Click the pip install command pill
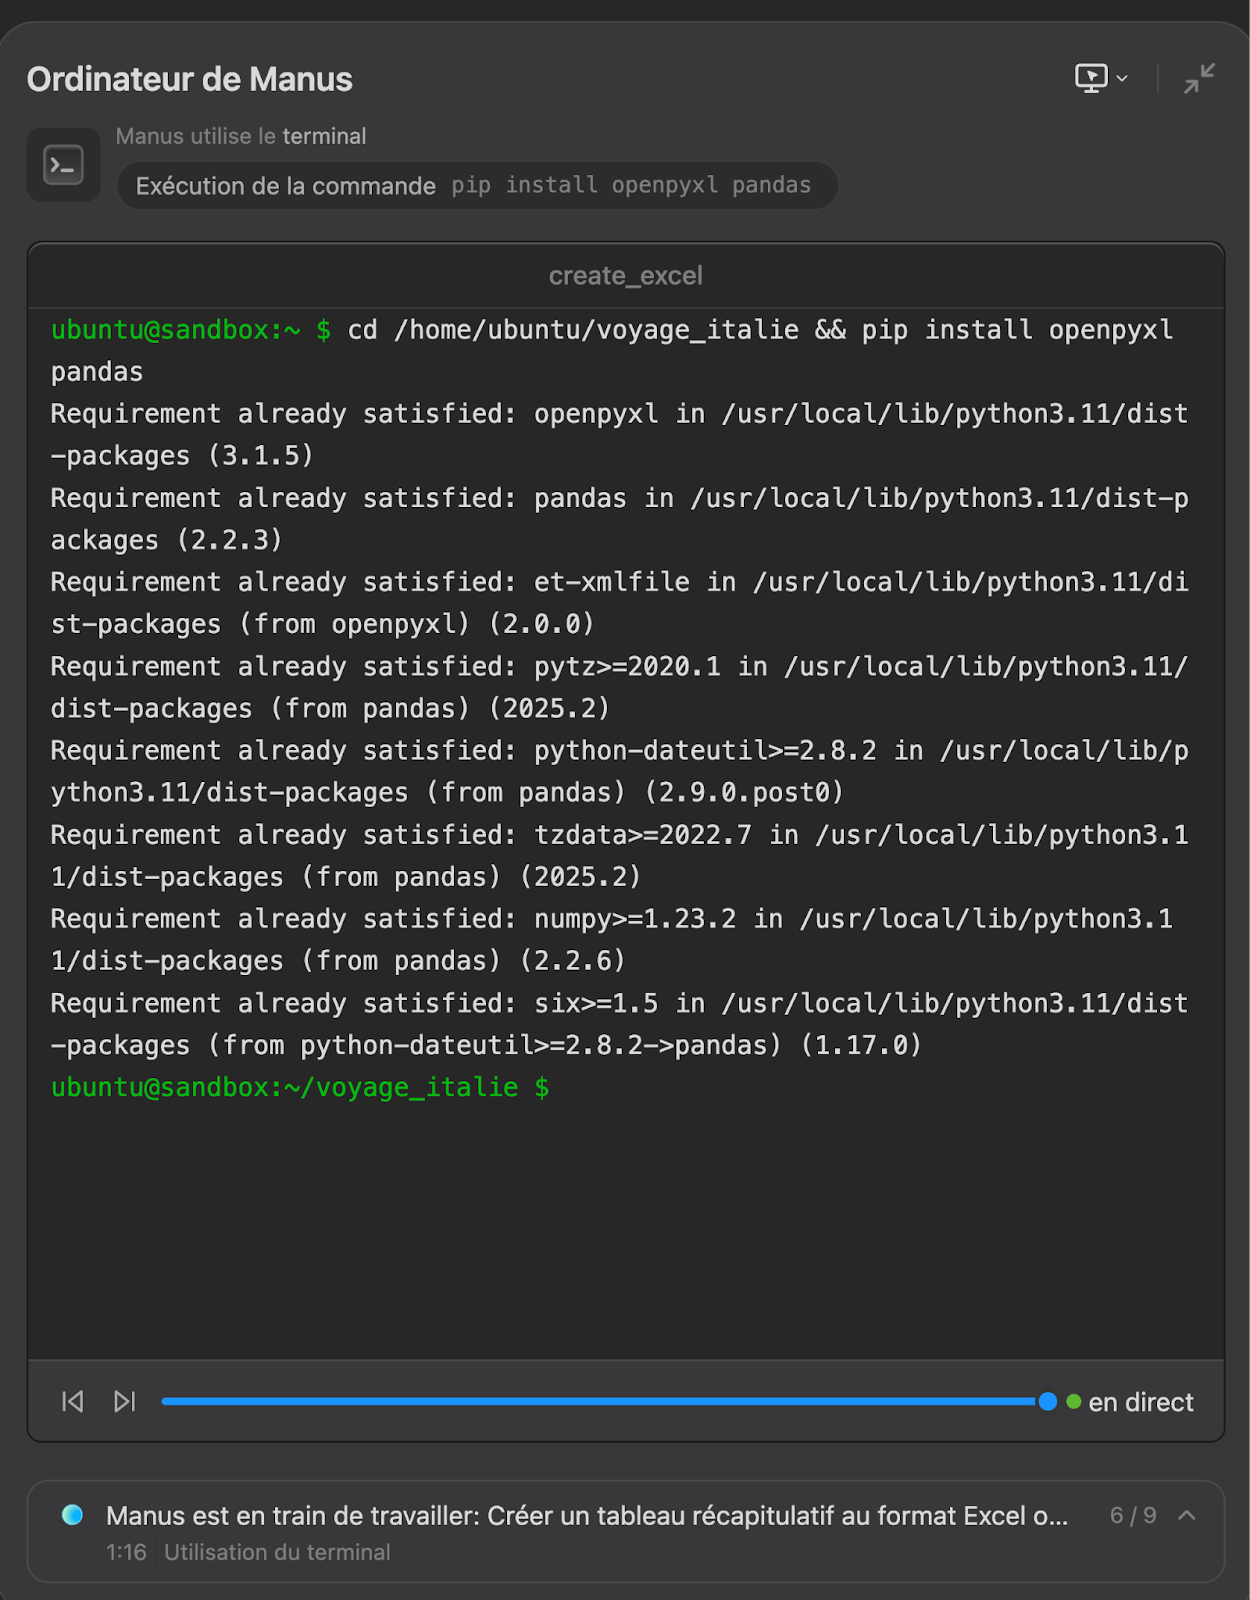Screen dimensions: 1250x1600 click(476, 186)
